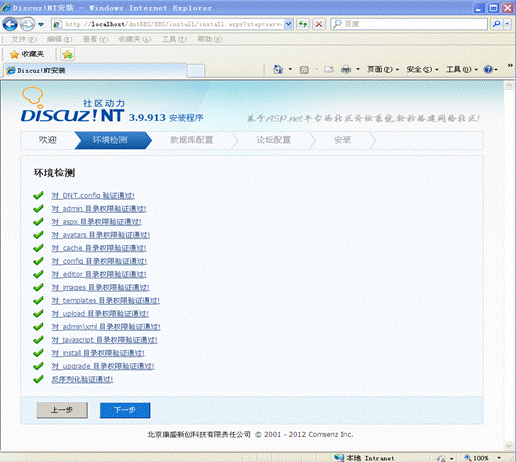Expand the command bar overflow chevron
Image resolution: width=516 pixels, height=462 pixels.
tap(510, 65)
